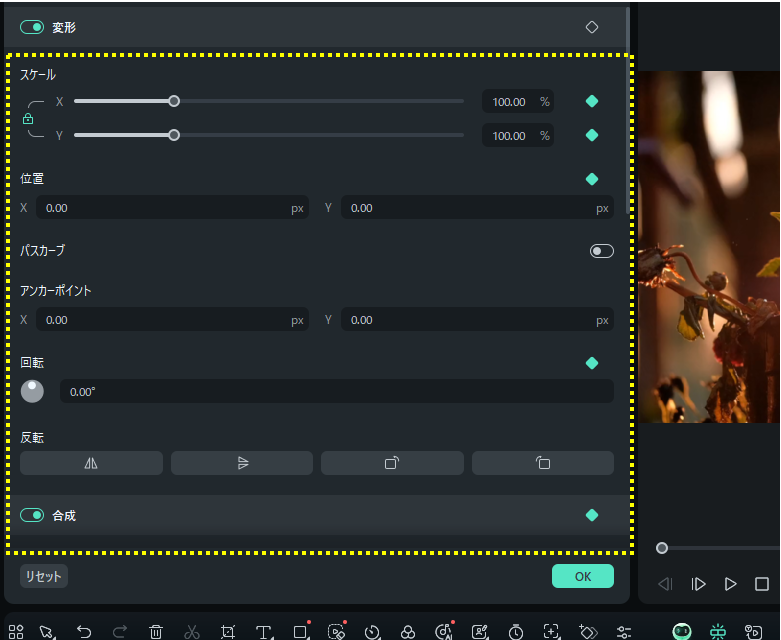The width and height of the screenshot is (781, 640).
Task: Enable the パスカーブ toggle
Action: pyautogui.click(x=601, y=251)
